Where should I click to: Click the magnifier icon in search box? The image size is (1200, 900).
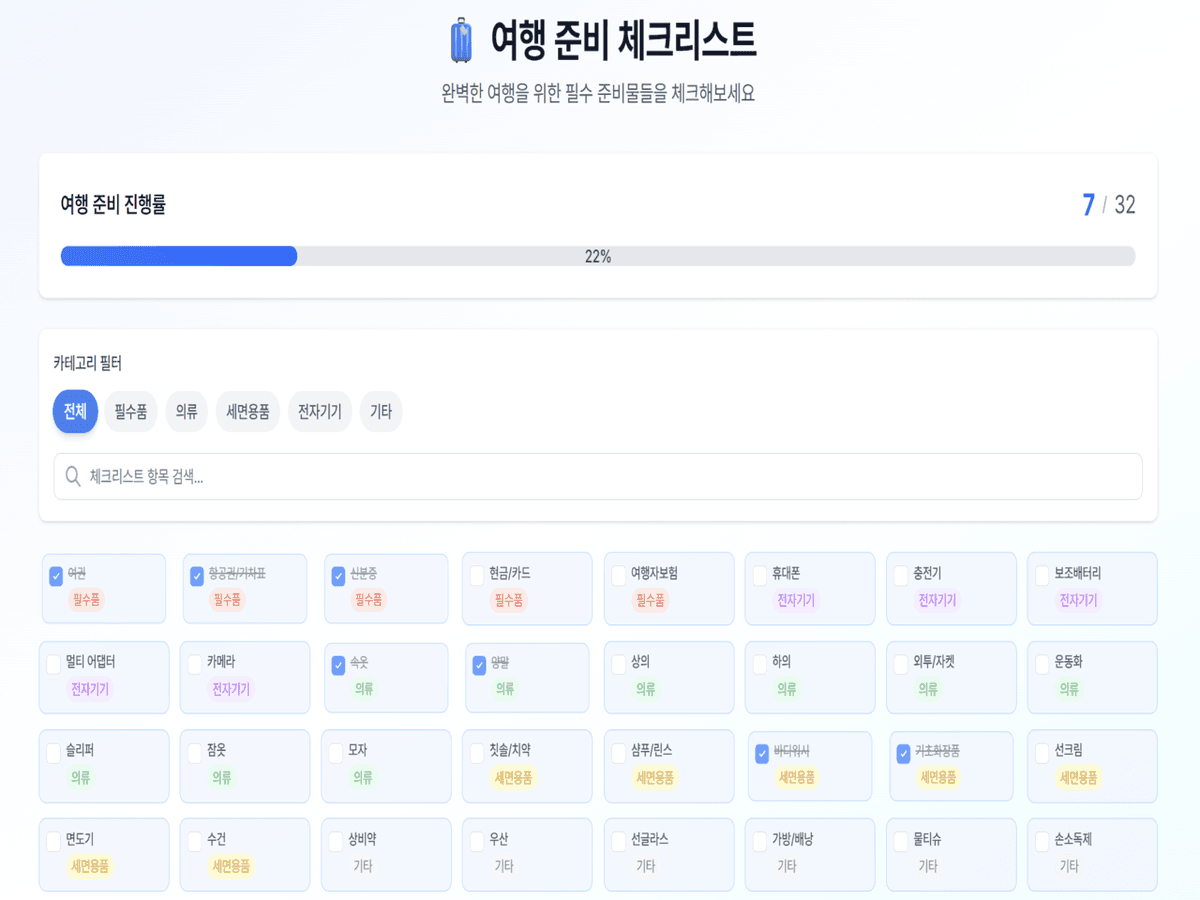73,477
